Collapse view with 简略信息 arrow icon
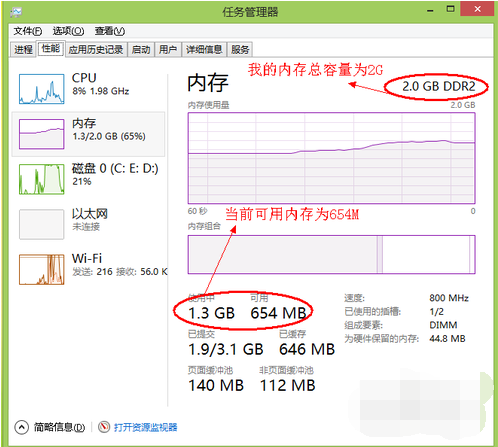 tap(22, 427)
